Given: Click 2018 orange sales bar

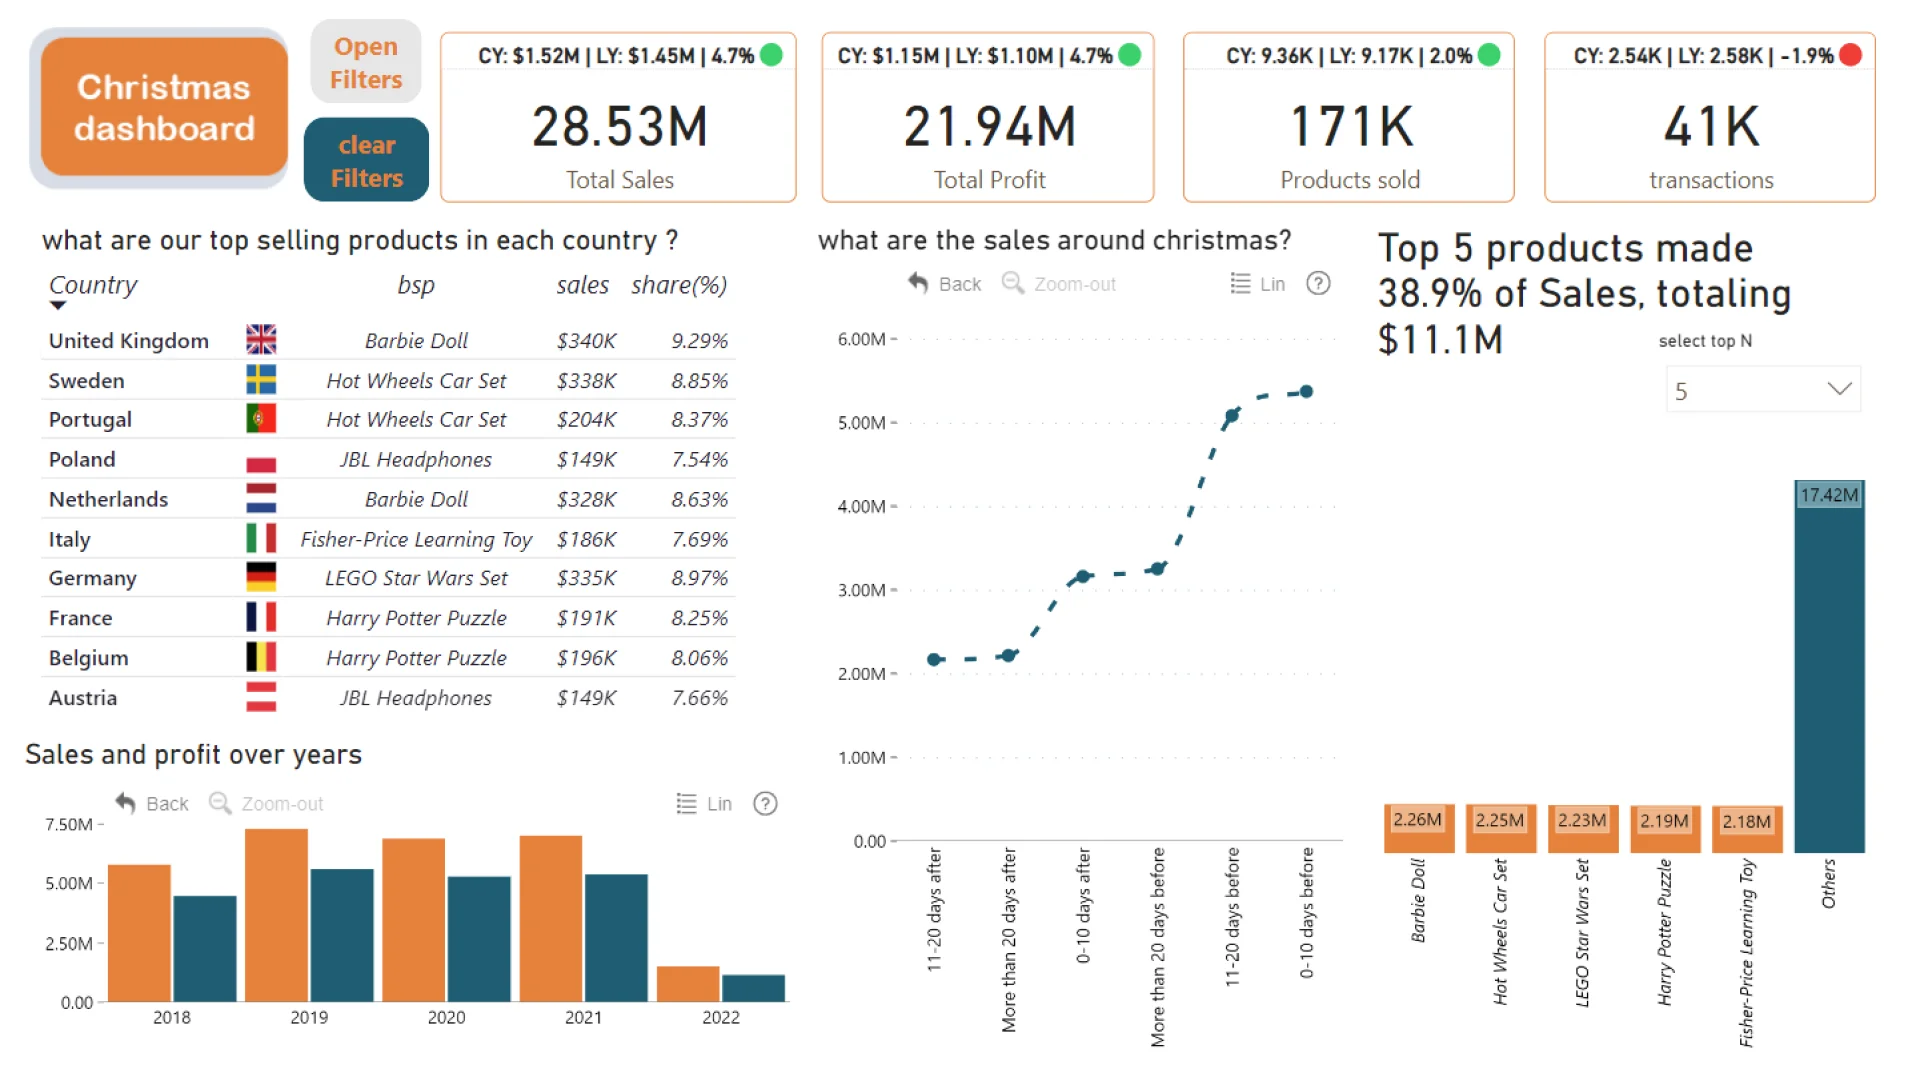Looking at the screenshot, I should coord(139,933).
